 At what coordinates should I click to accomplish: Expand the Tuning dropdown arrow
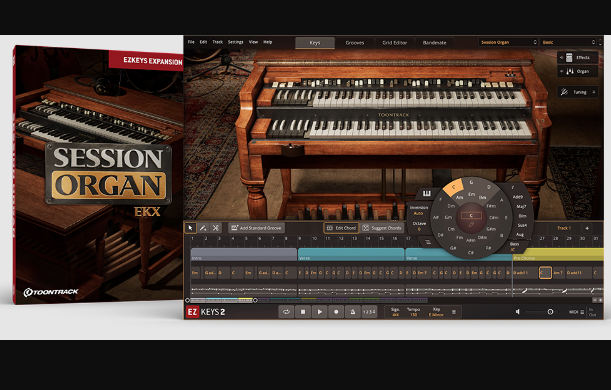click(594, 92)
